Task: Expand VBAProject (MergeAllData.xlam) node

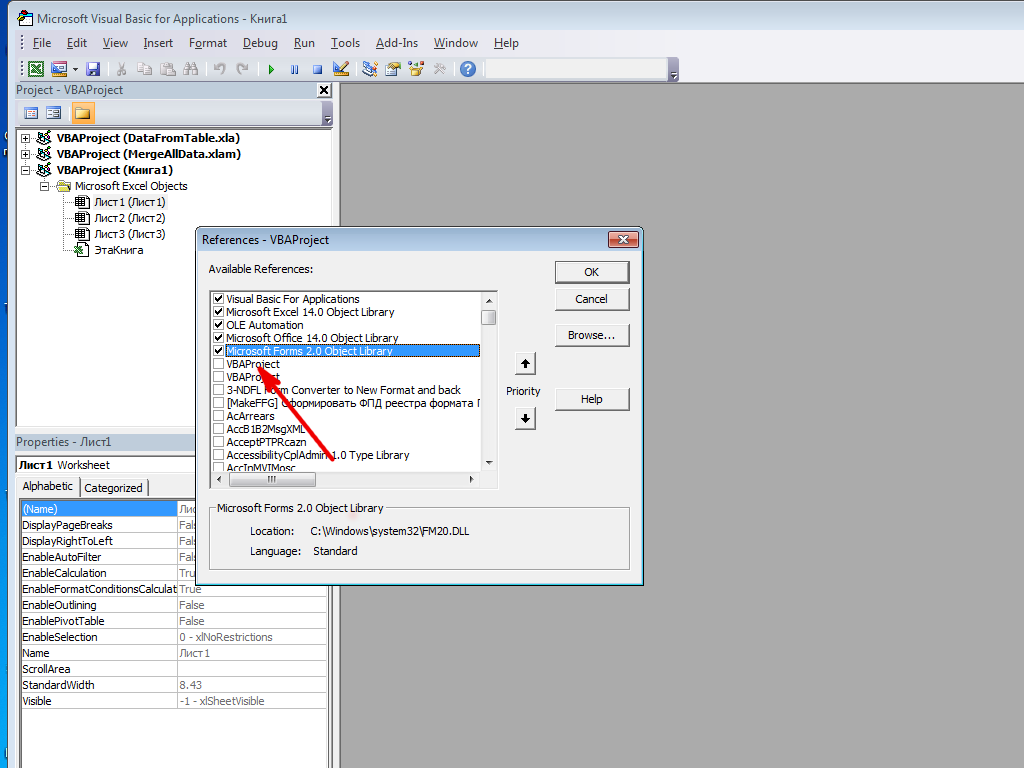Action: tap(25, 154)
